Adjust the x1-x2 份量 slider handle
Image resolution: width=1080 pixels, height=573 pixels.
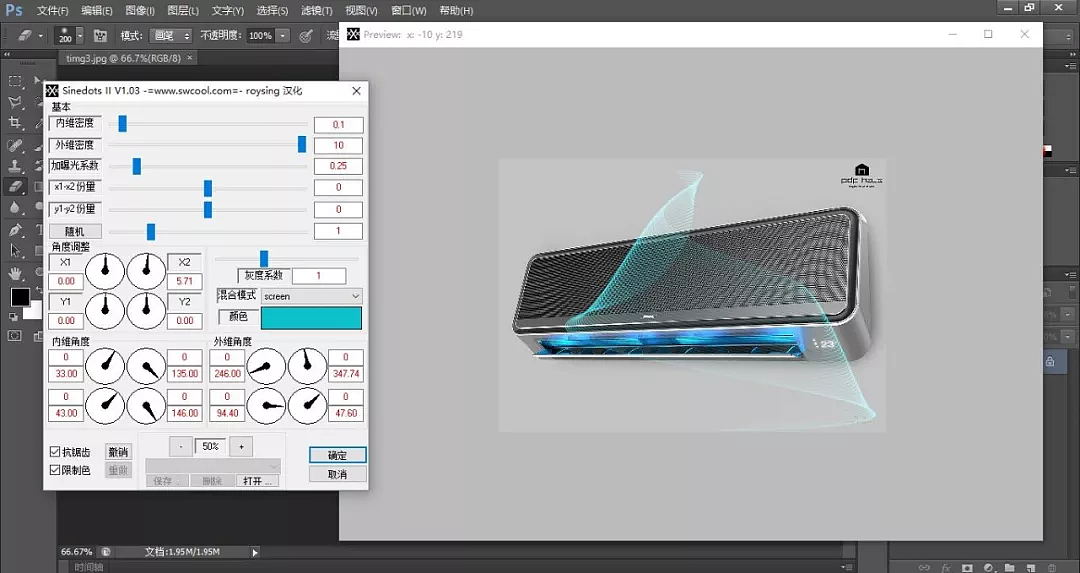[x=208, y=188]
